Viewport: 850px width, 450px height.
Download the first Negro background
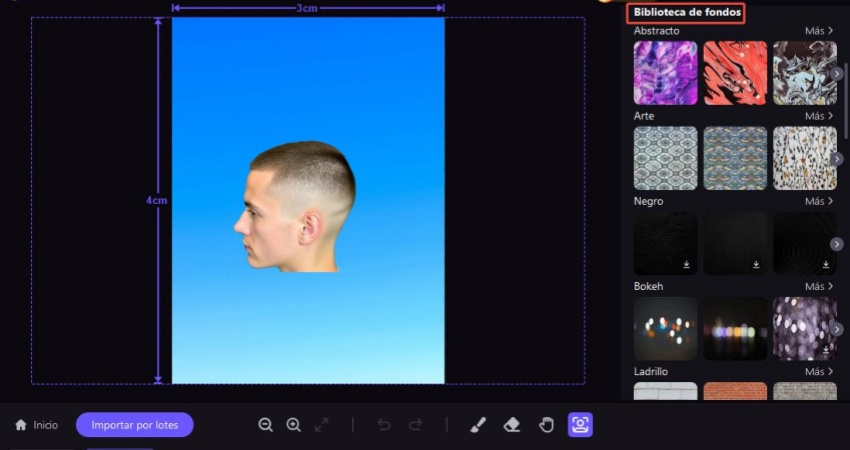tap(687, 265)
